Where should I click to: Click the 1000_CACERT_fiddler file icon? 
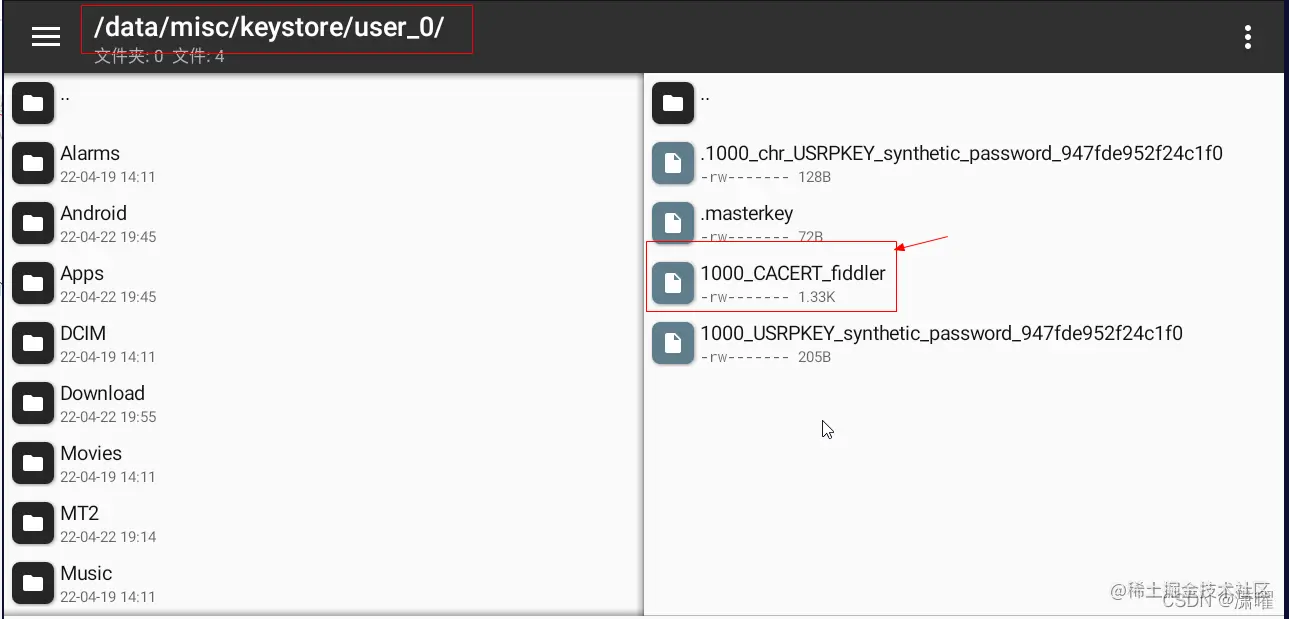[673, 283]
